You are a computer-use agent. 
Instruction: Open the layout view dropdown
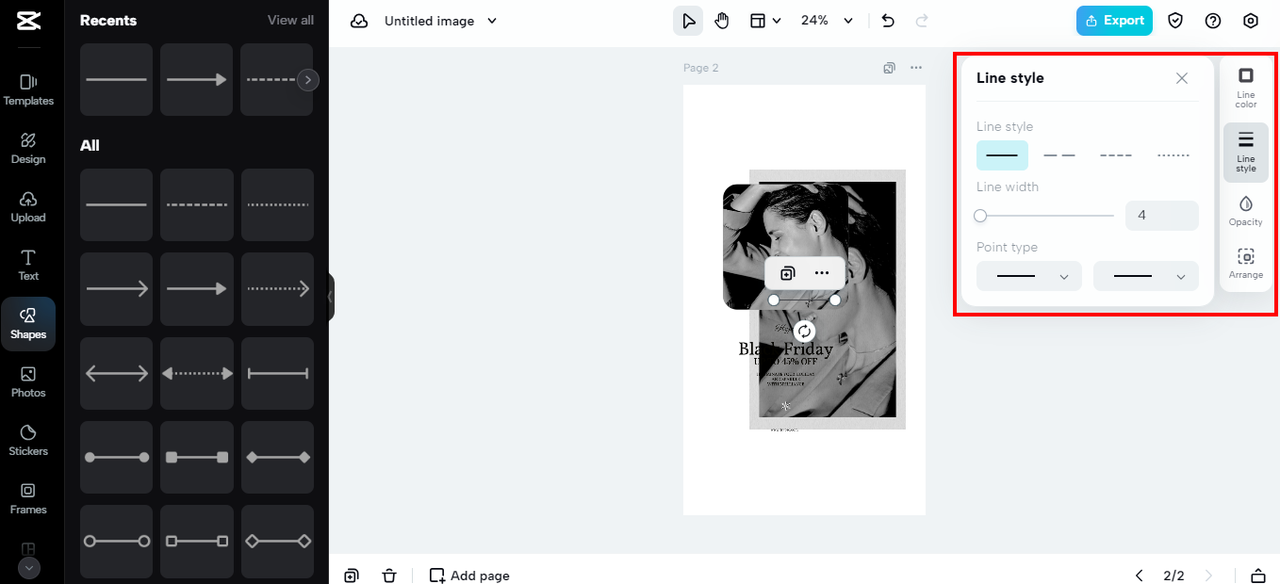tap(765, 20)
